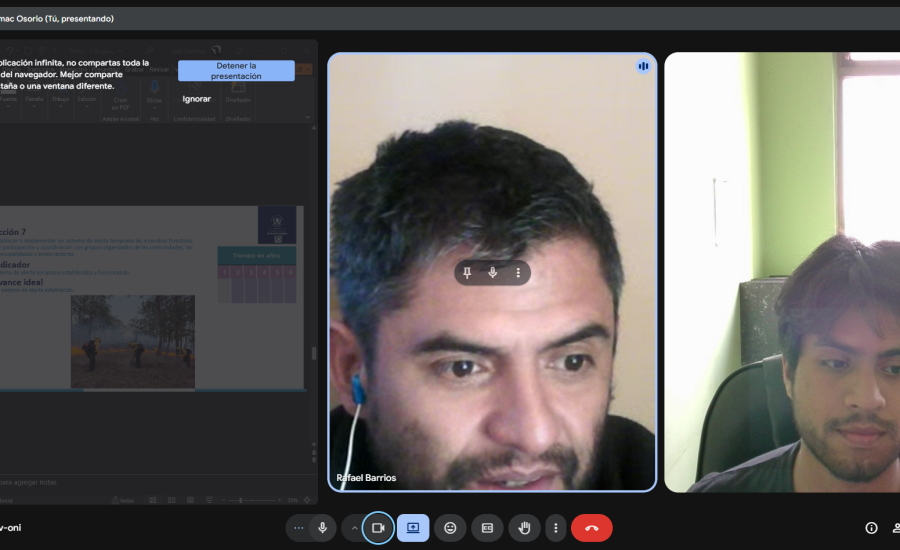Open more options on Rafael Barrios's tile
Screen dimensions: 900x550
(x=518, y=273)
